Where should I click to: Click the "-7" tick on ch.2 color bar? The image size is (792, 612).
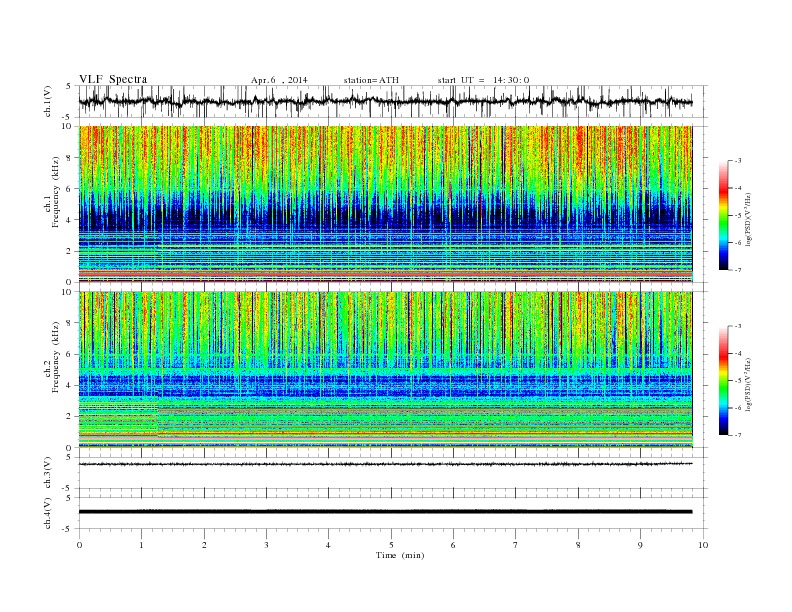tap(738, 435)
